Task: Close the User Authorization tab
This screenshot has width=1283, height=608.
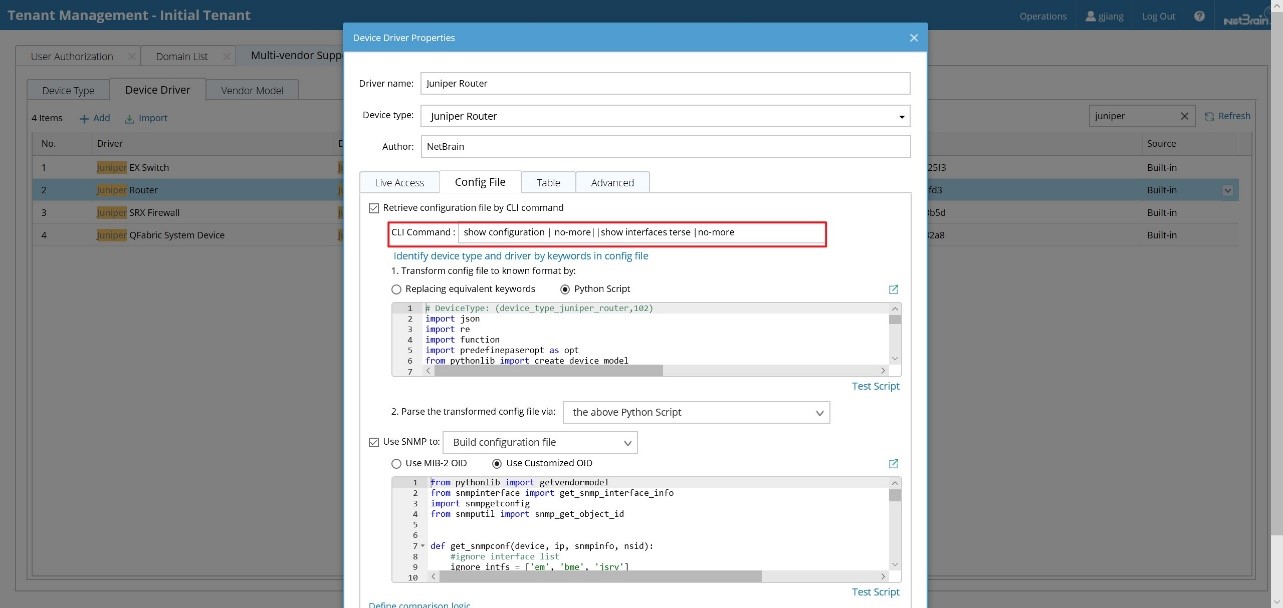Action: point(131,56)
